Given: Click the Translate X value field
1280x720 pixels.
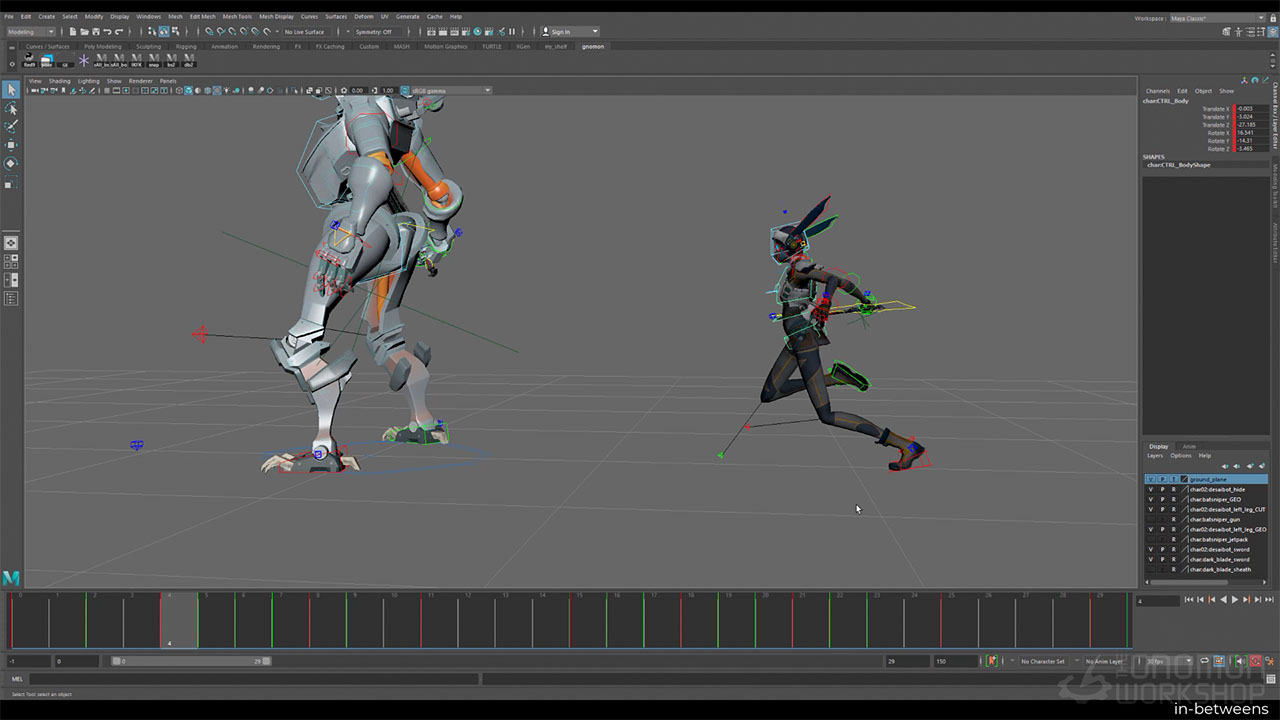Looking at the screenshot, I should click(x=1251, y=109).
